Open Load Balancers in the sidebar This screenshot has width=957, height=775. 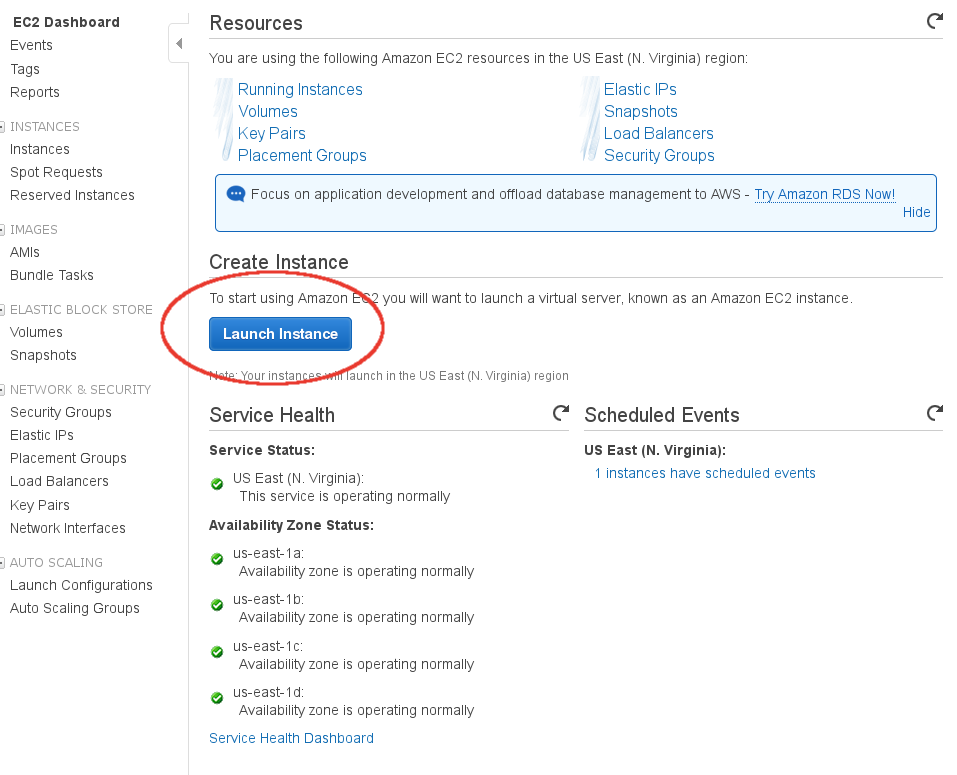pos(59,481)
